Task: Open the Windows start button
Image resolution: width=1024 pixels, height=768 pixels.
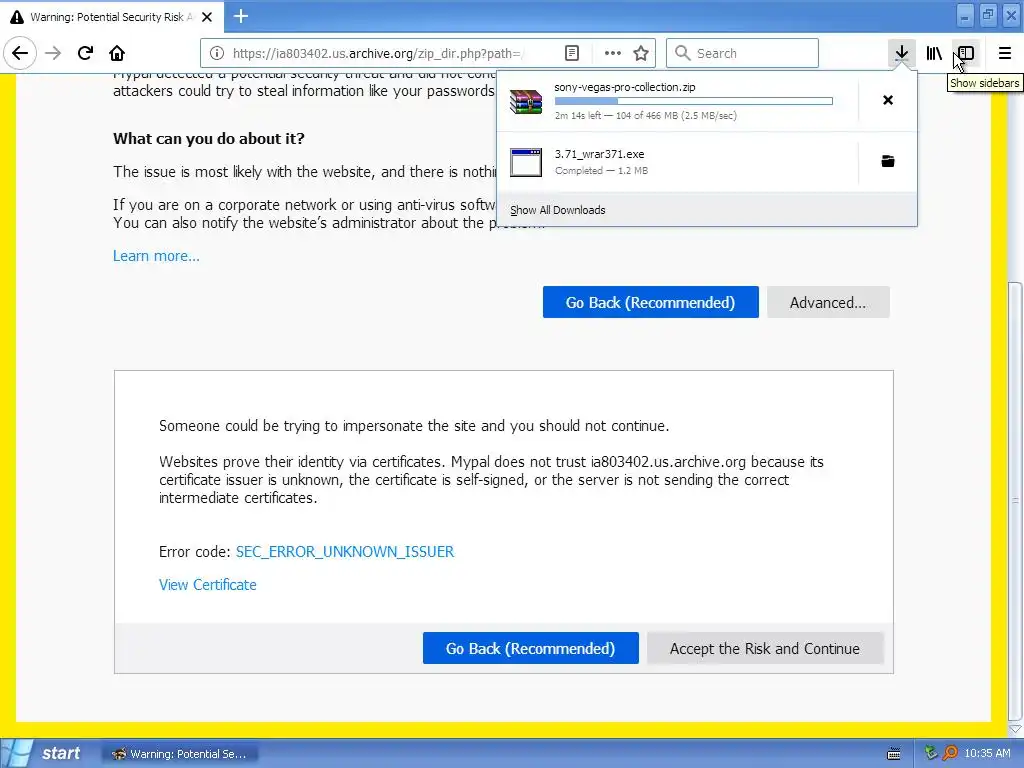Action: point(44,754)
